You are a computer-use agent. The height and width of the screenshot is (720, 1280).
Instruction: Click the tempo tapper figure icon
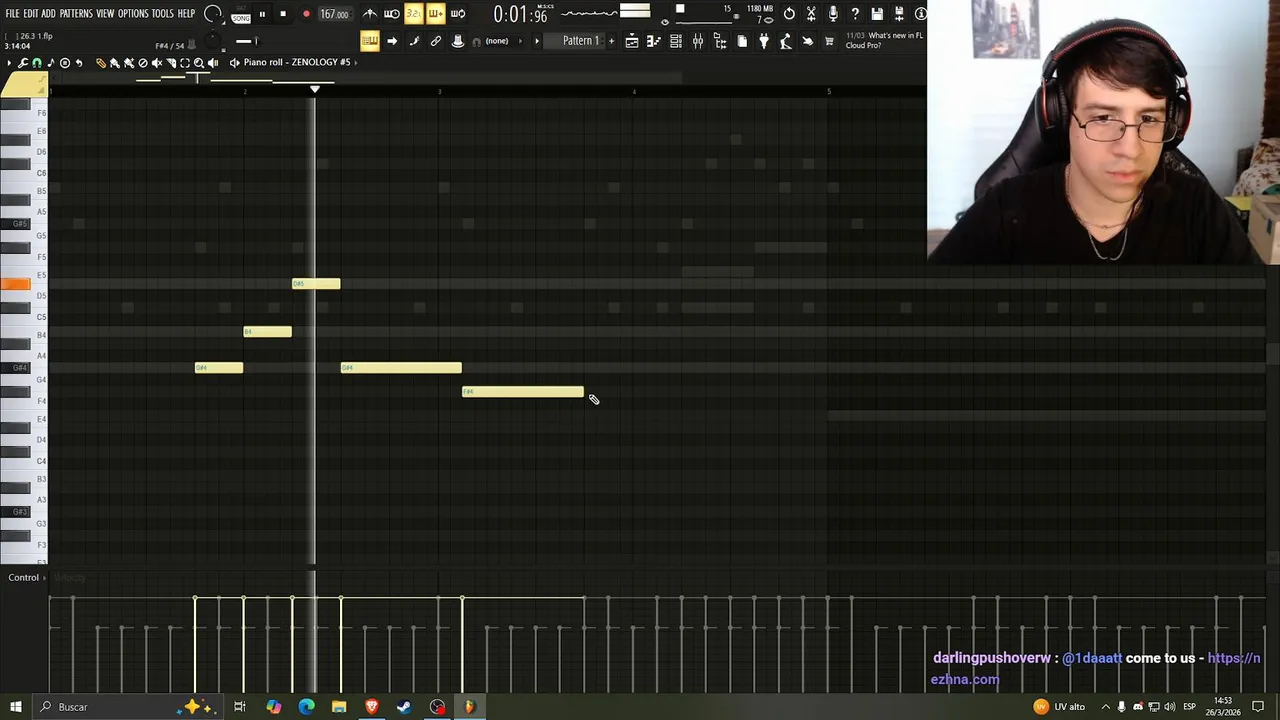(x=786, y=41)
